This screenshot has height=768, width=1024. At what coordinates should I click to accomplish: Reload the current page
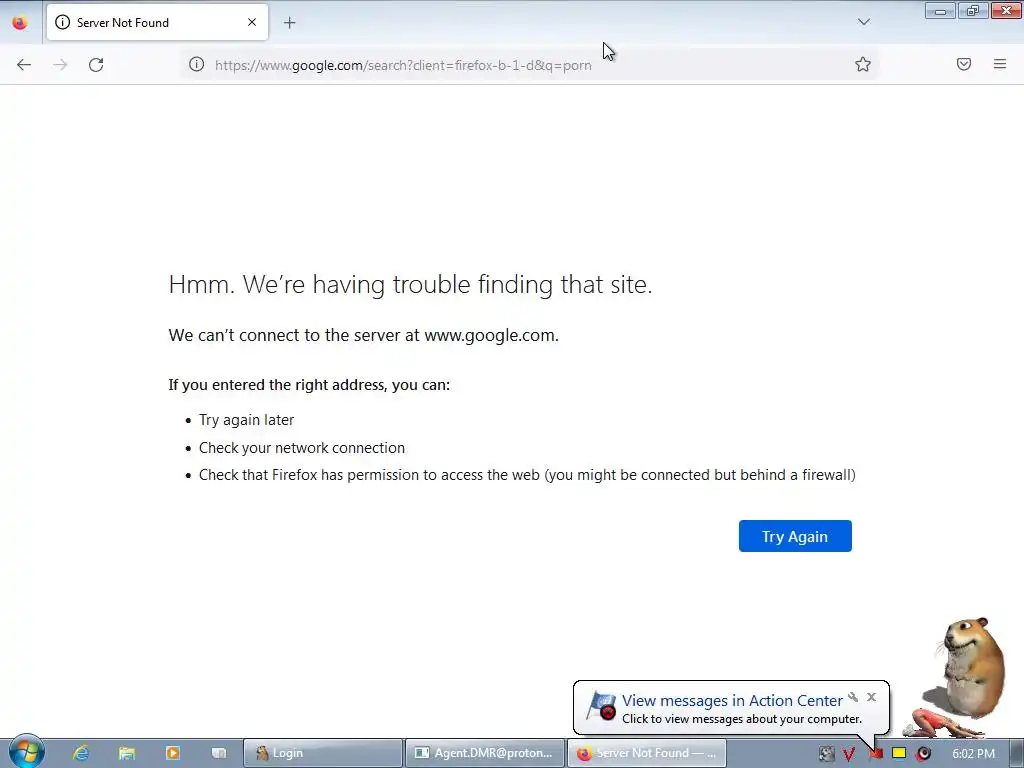pyautogui.click(x=96, y=65)
